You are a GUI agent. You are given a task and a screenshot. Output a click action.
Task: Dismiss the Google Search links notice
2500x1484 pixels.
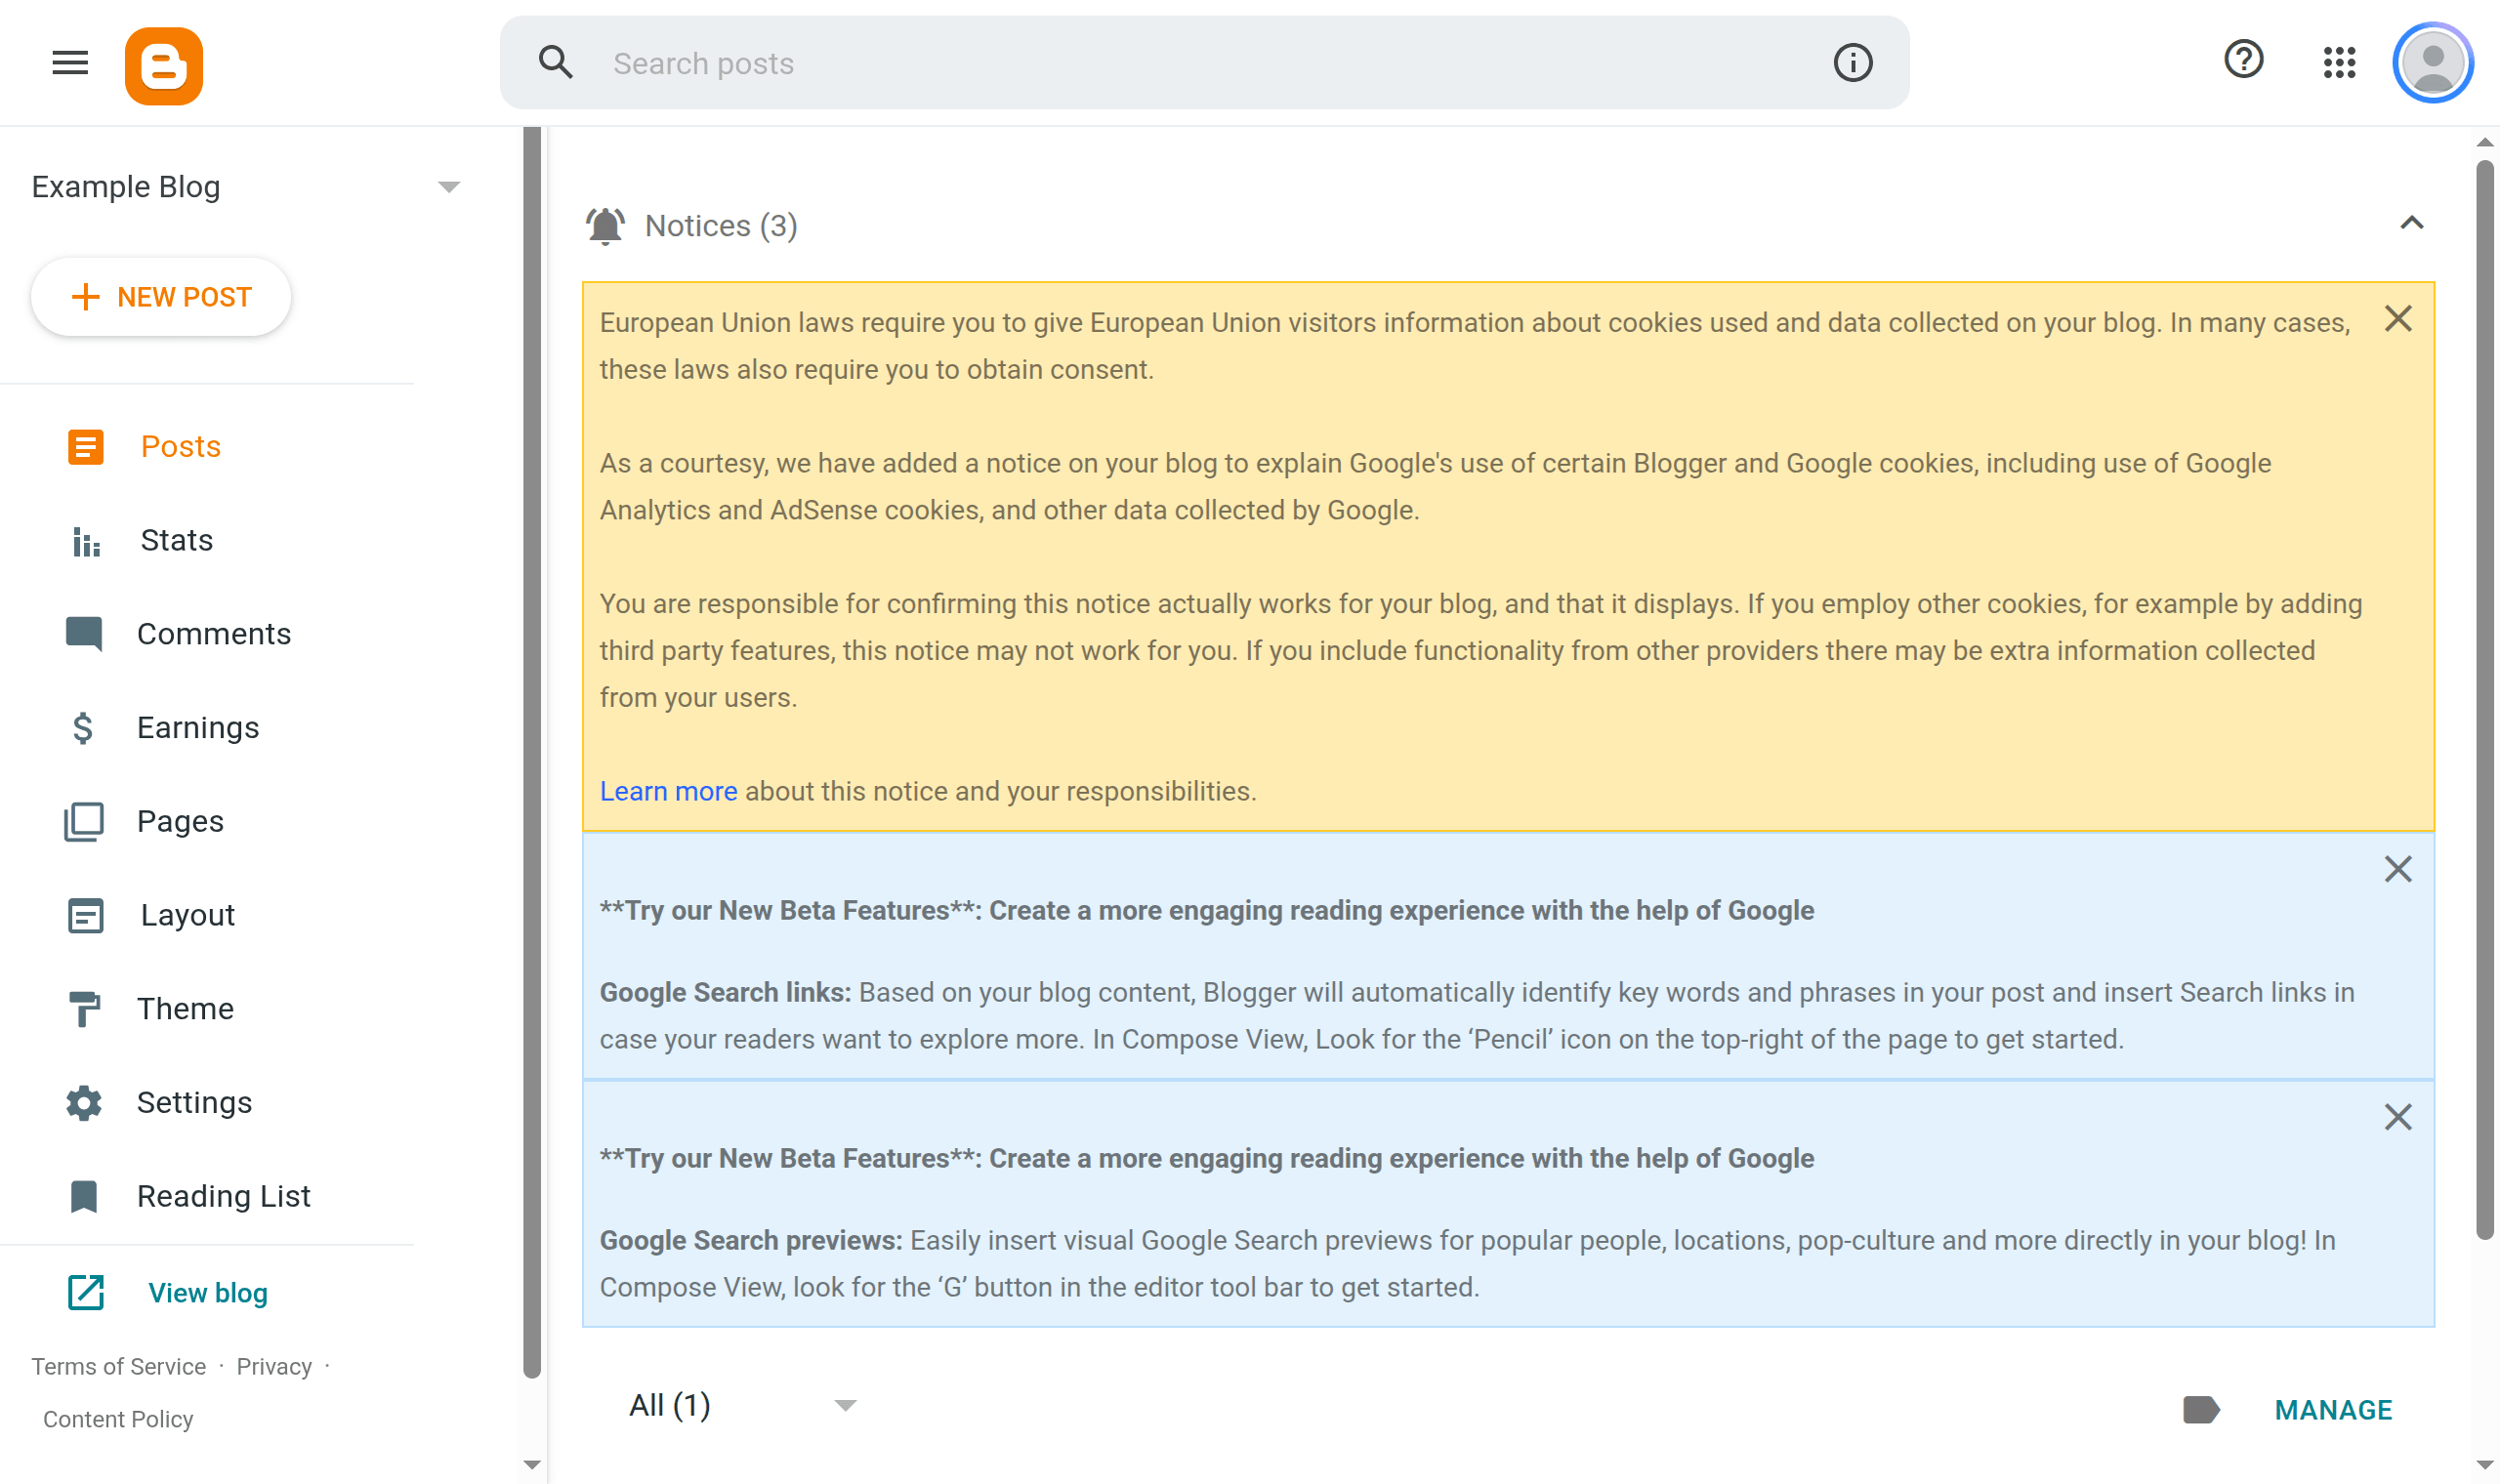coord(2398,869)
